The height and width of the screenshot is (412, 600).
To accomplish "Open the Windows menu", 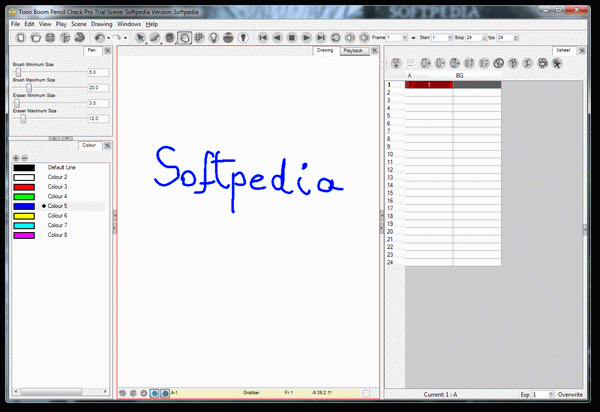I will click(x=129, y=24).
